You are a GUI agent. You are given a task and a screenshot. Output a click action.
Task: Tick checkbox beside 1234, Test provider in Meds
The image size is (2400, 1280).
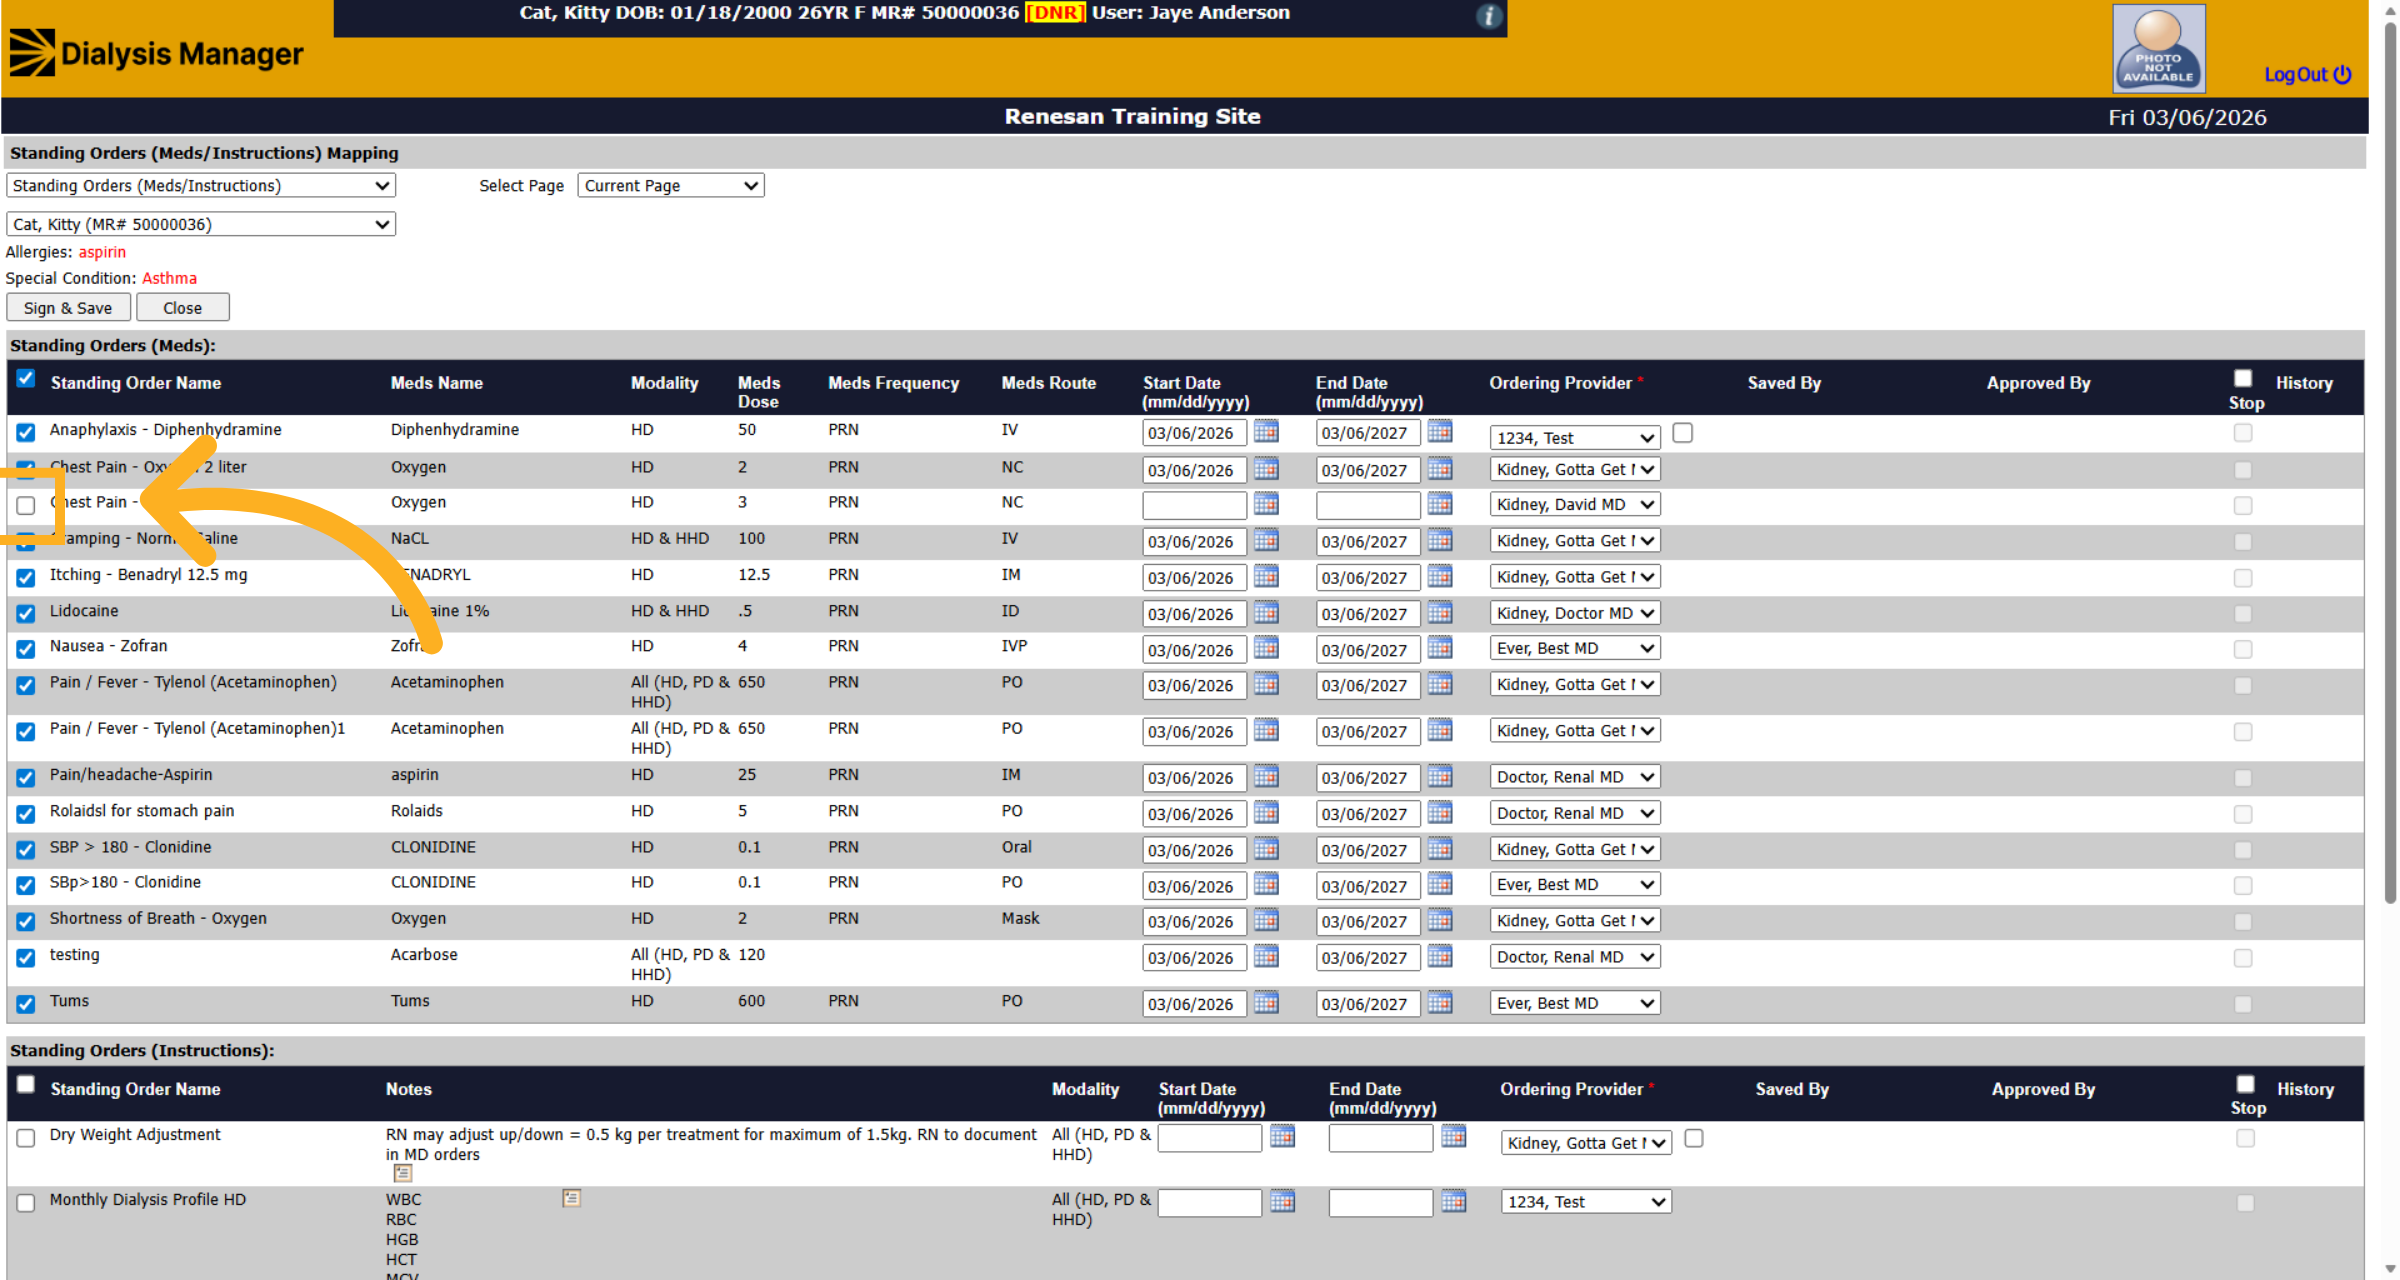click(1683, 433)
